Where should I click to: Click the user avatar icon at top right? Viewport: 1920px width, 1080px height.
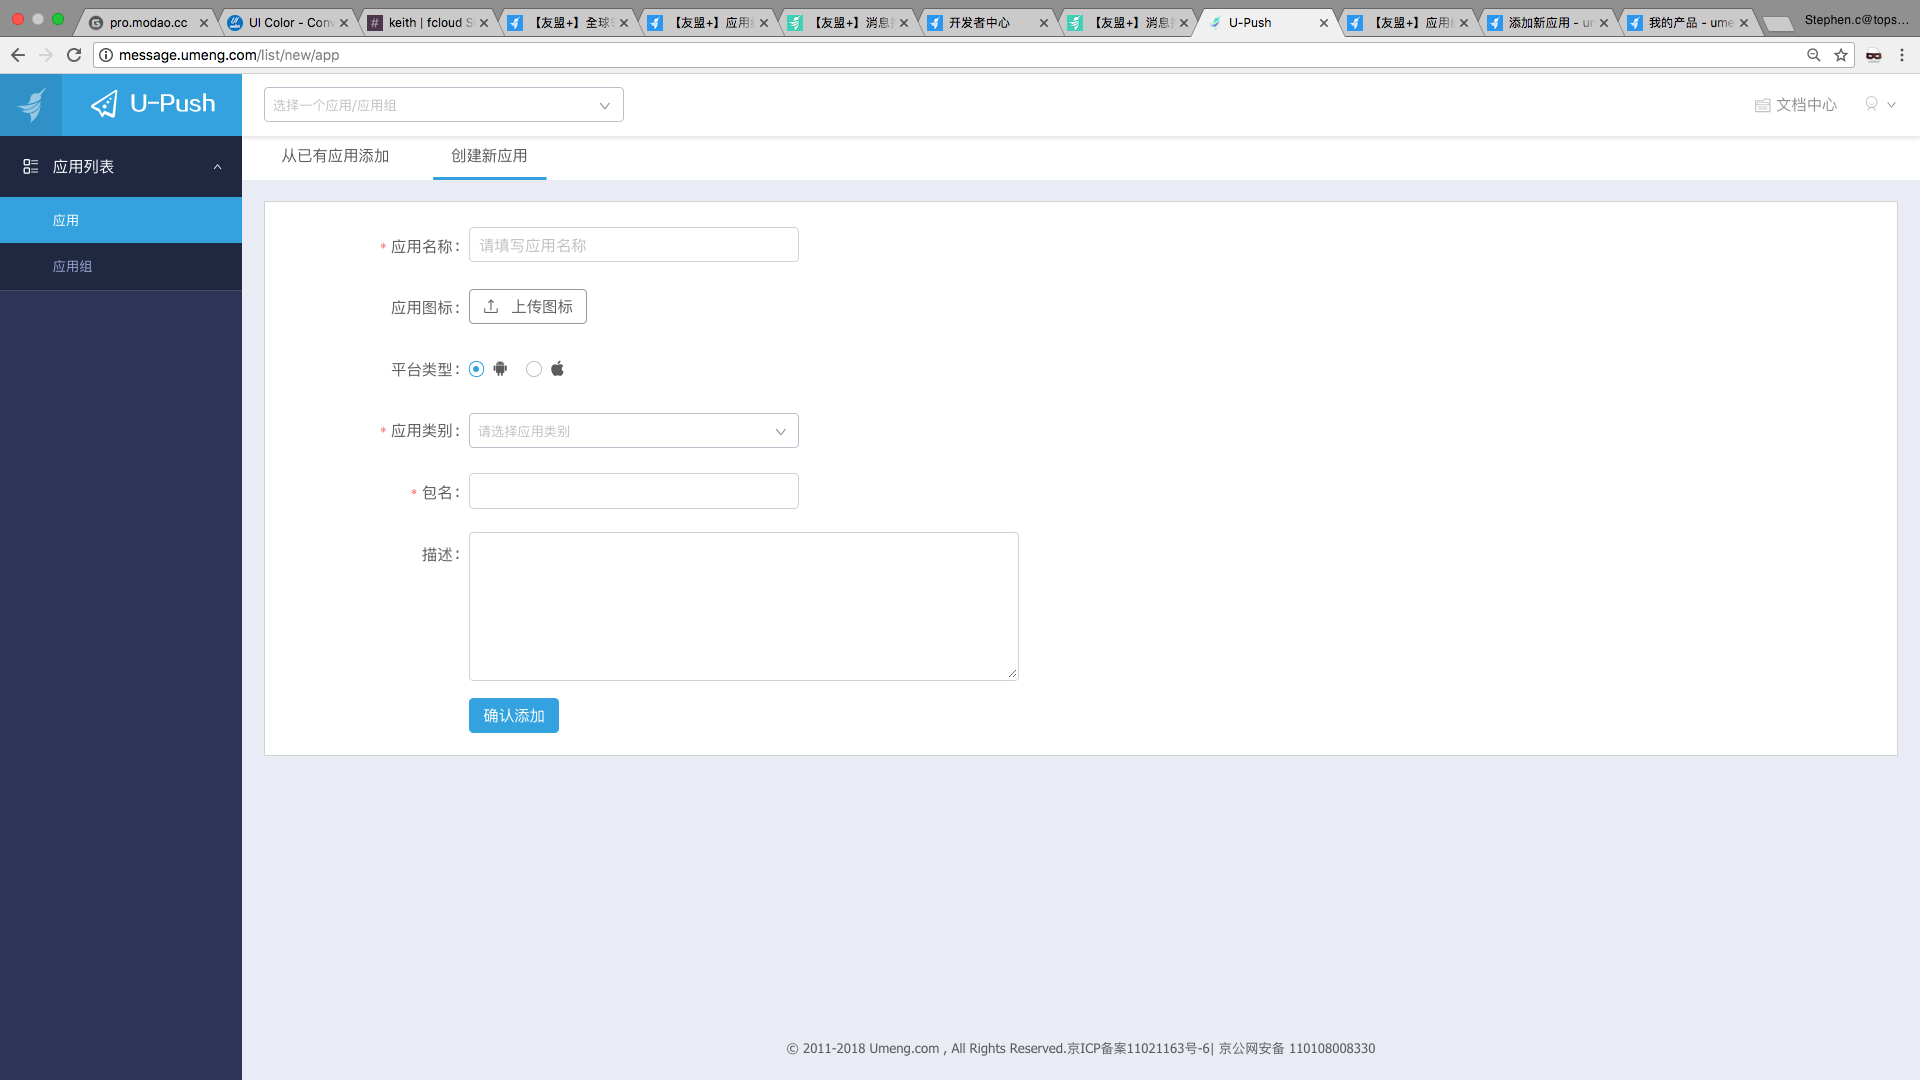pos(1871,104)
